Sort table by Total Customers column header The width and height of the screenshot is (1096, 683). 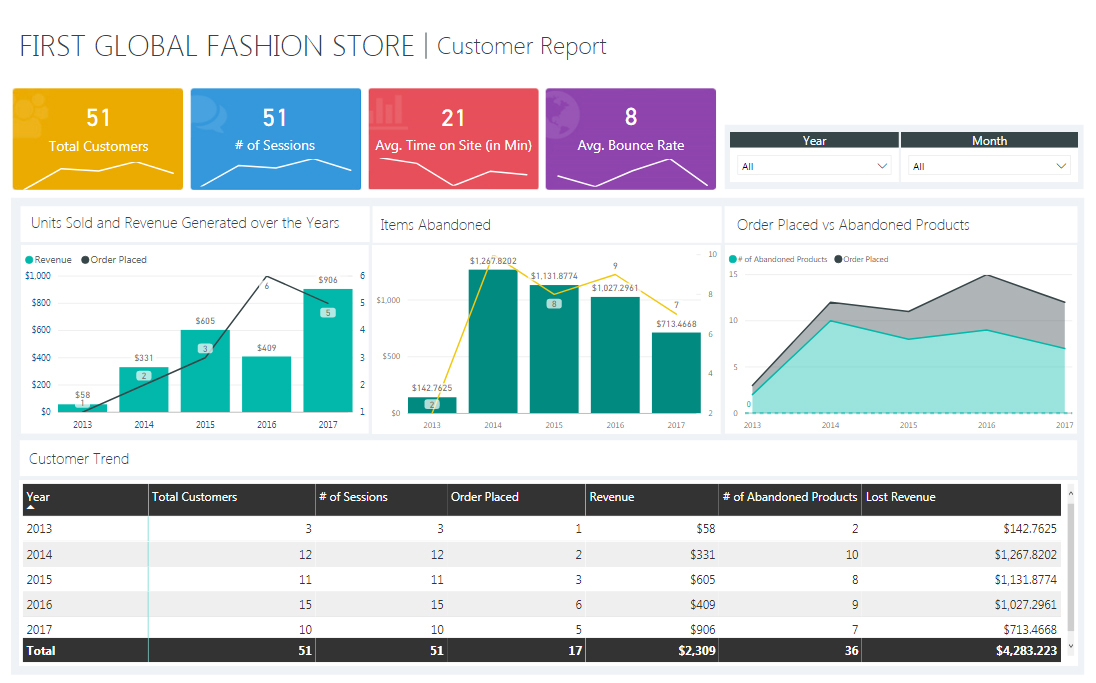pyautogui.click(x=195, y=497)
